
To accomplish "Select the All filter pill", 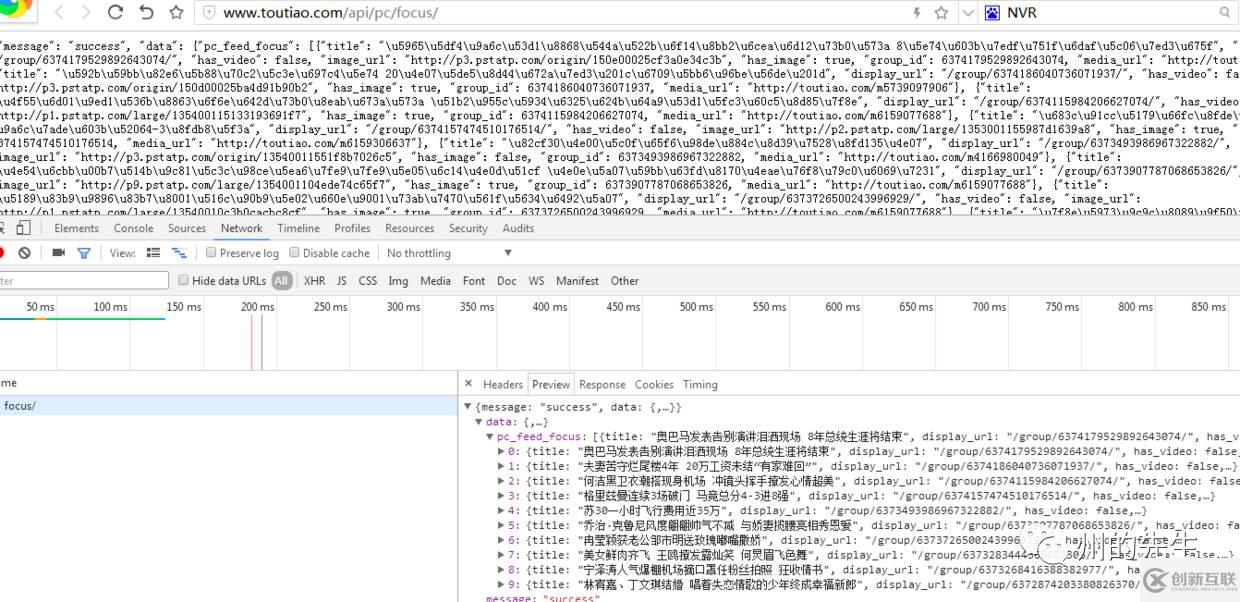I will coord(282,281).
